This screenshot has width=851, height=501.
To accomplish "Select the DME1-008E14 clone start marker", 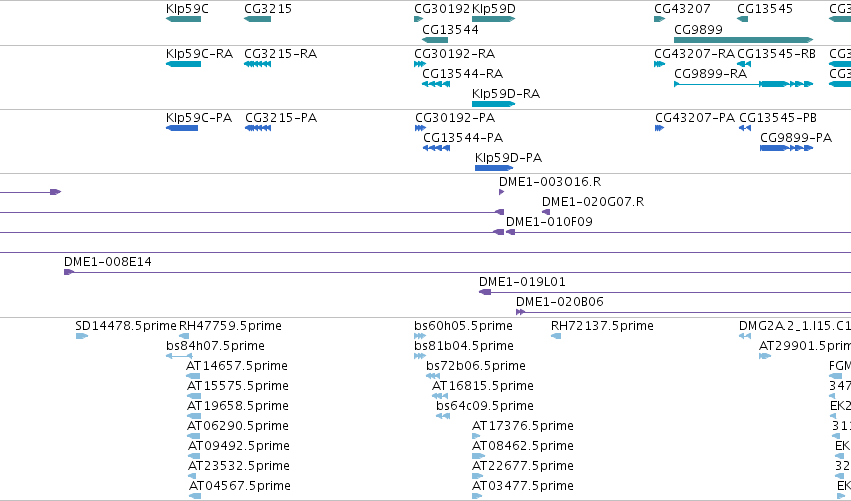I will pos(68,272).
